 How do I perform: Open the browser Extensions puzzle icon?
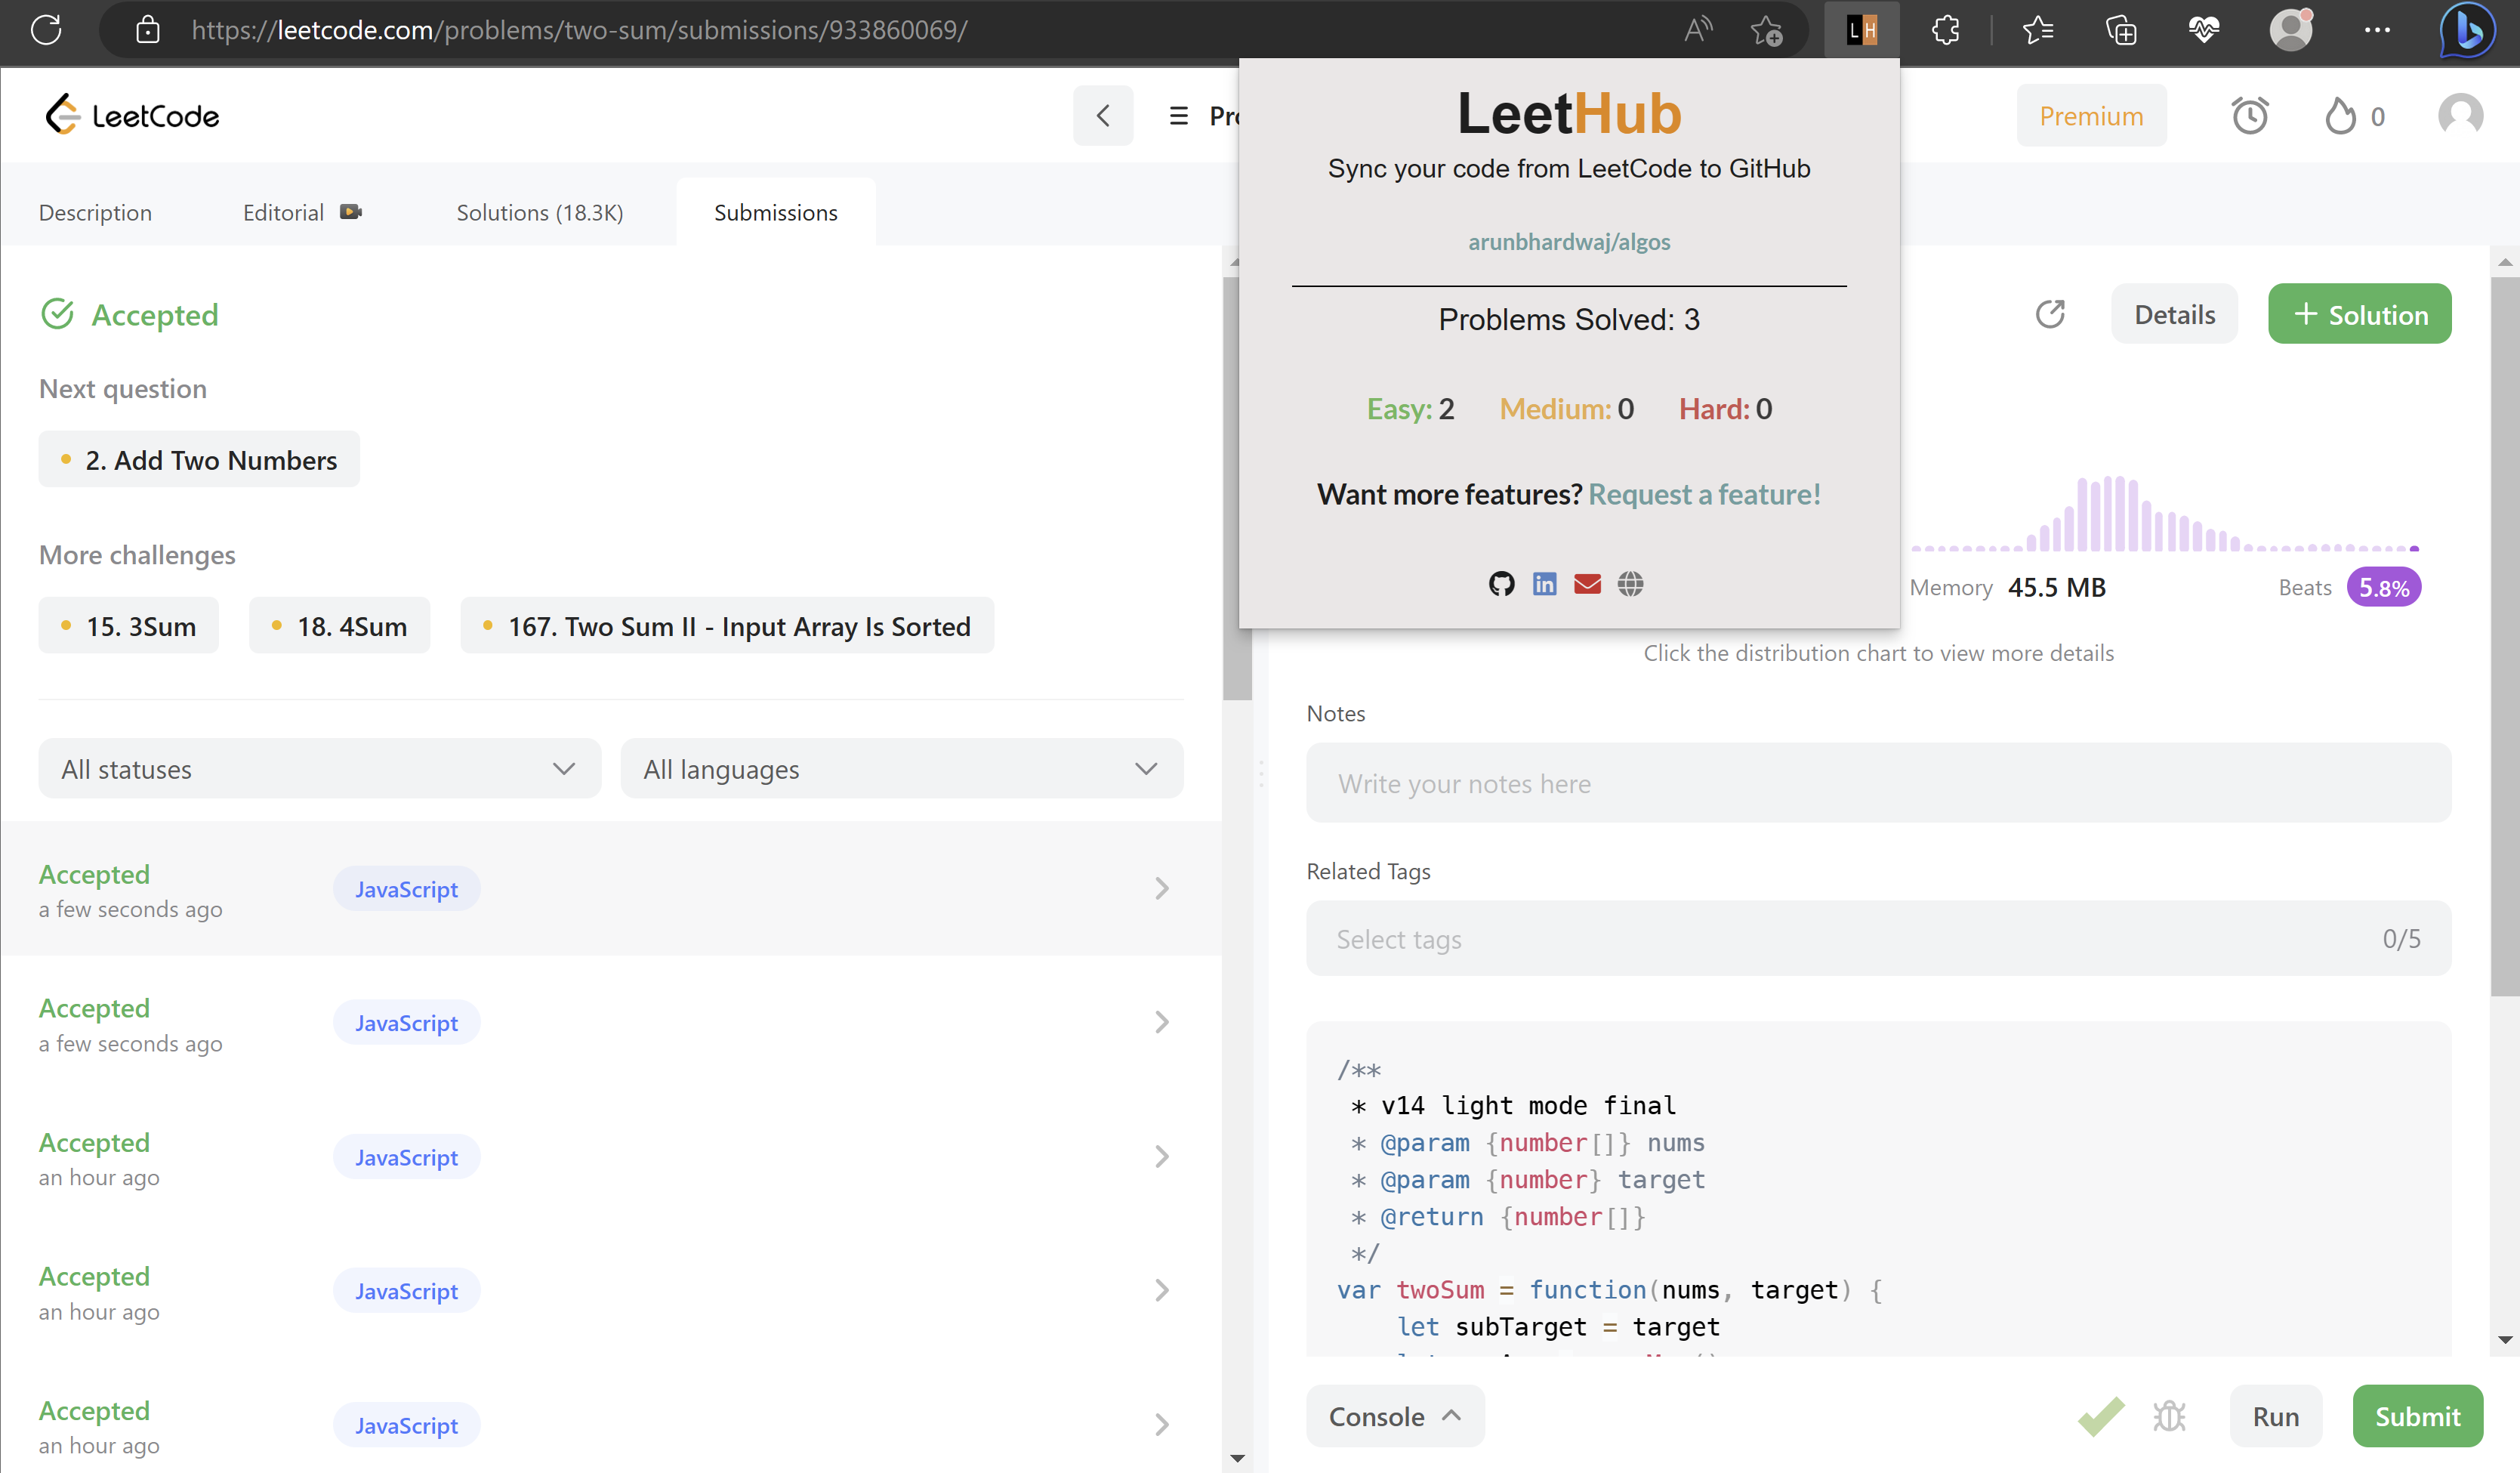pyautogui.click(x=1945, y=30)
